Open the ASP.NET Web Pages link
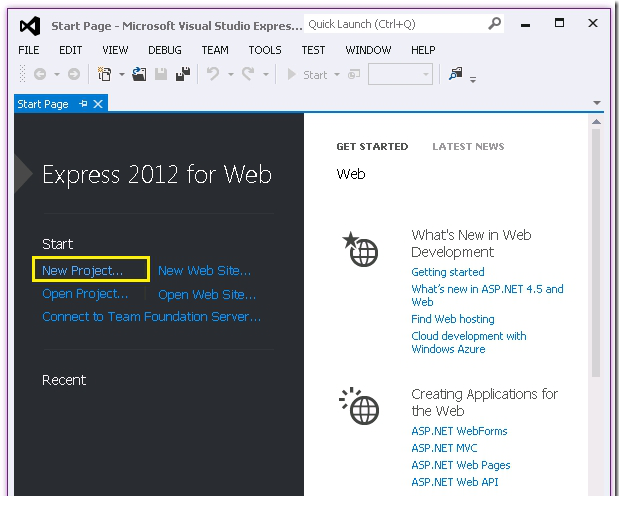This screenshot has height=515, width=619. 461,465
